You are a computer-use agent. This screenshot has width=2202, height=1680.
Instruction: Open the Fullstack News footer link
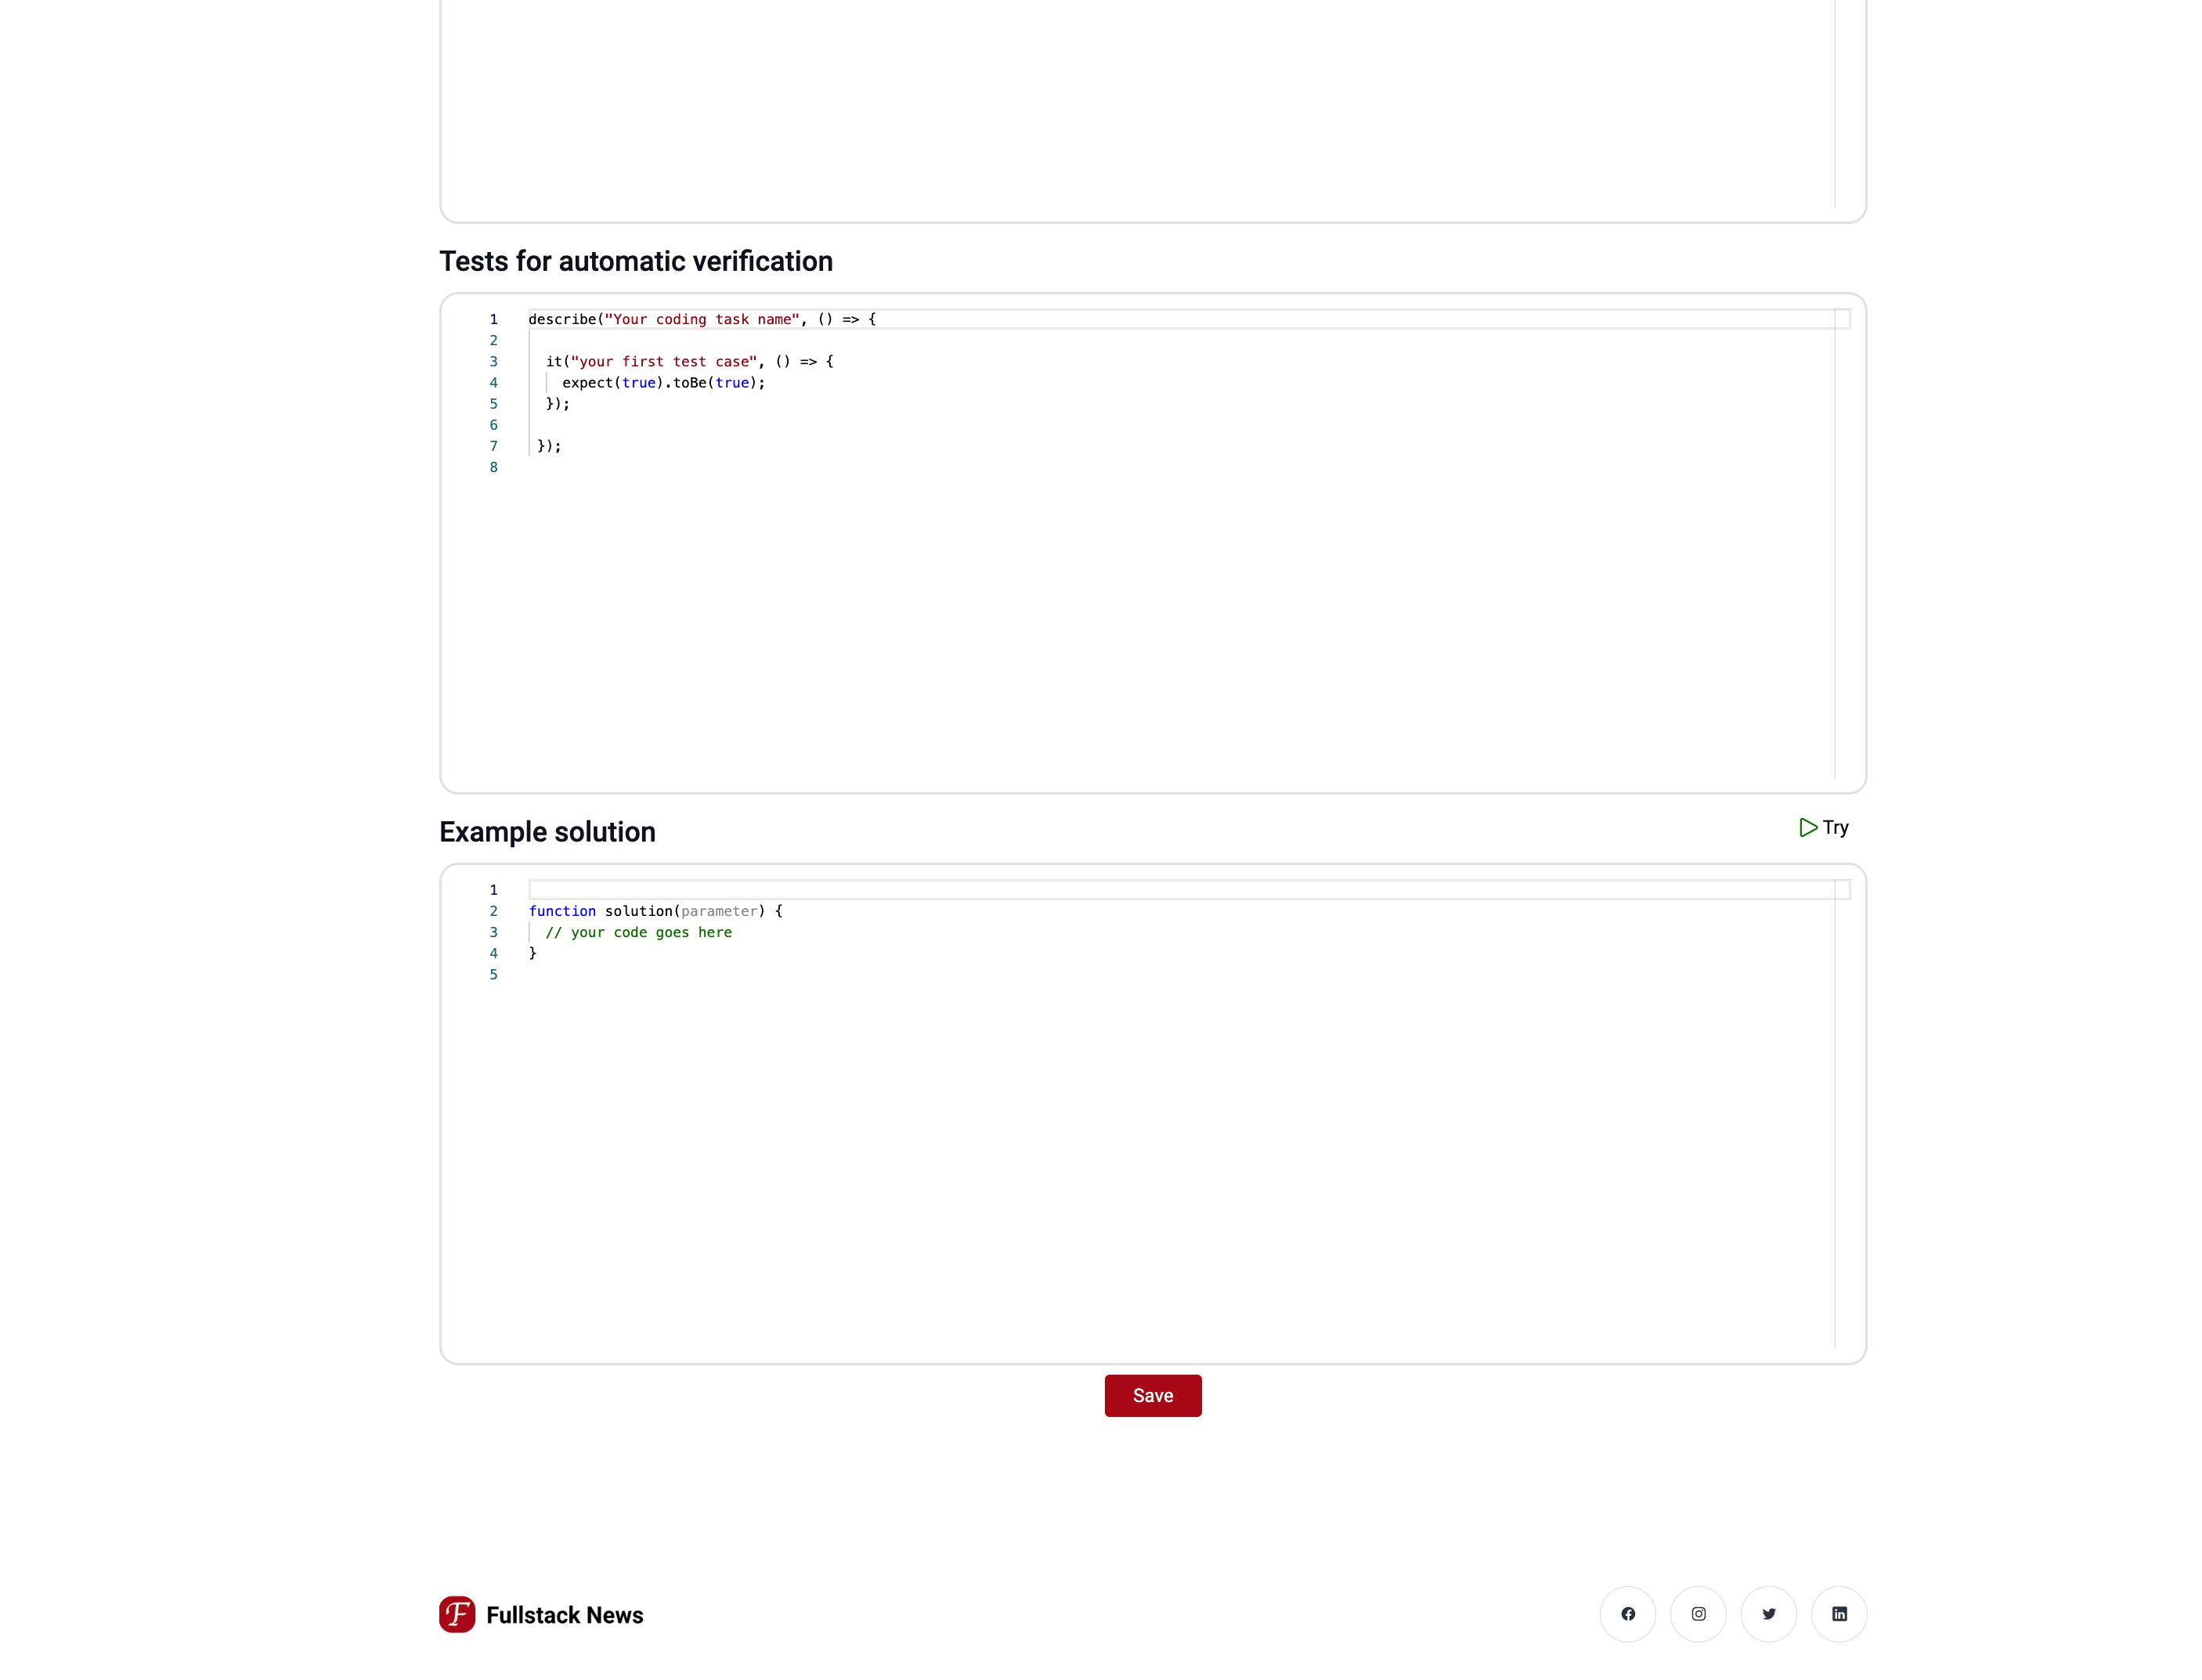(x=565, y=1615)
